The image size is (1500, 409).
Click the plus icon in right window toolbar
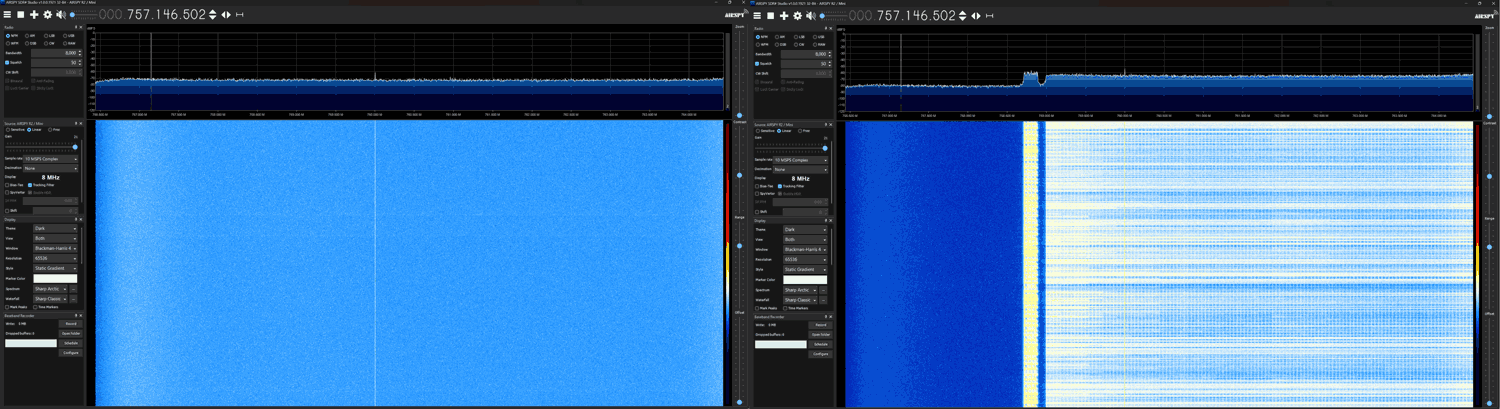(784, 15)
